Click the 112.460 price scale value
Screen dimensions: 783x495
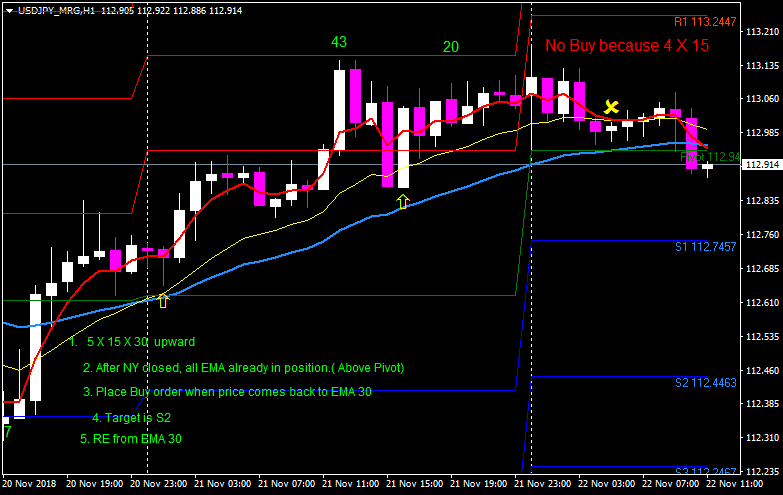tap(762, 371)
